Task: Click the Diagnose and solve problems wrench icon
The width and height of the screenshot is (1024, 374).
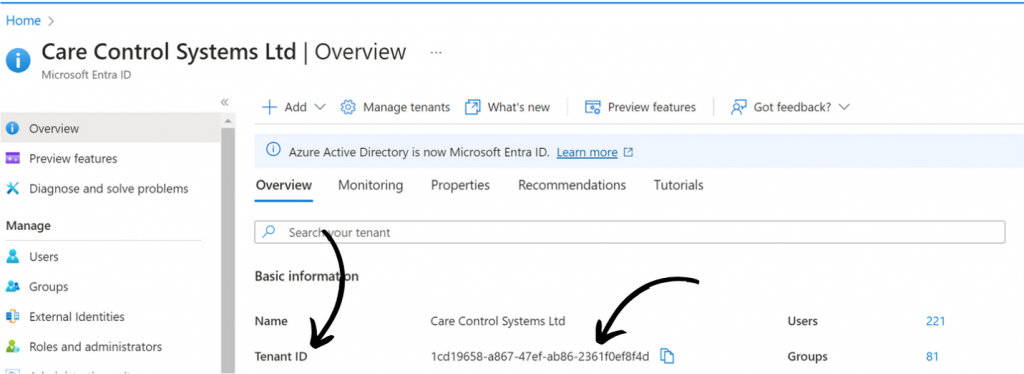Action: [12, 189]
